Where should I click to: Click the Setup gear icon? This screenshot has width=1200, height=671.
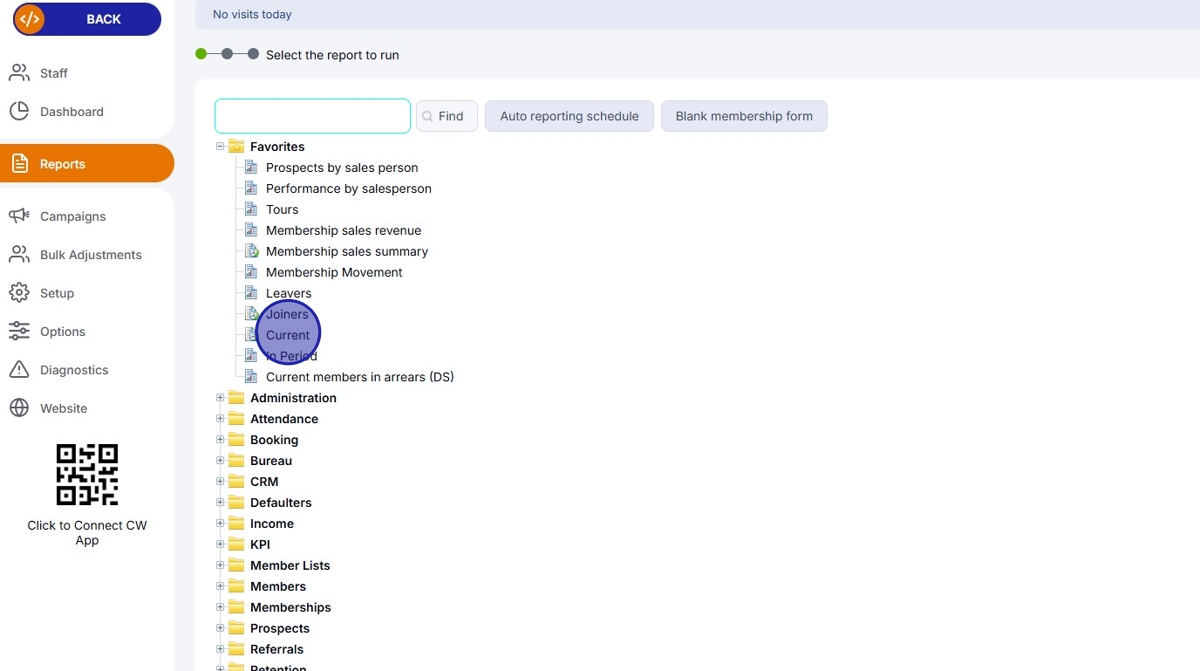coord(19,293)
